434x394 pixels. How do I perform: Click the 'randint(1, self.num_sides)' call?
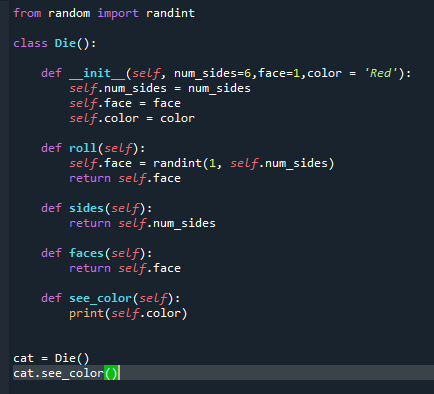pyautogui.click(x=244, y=163)
